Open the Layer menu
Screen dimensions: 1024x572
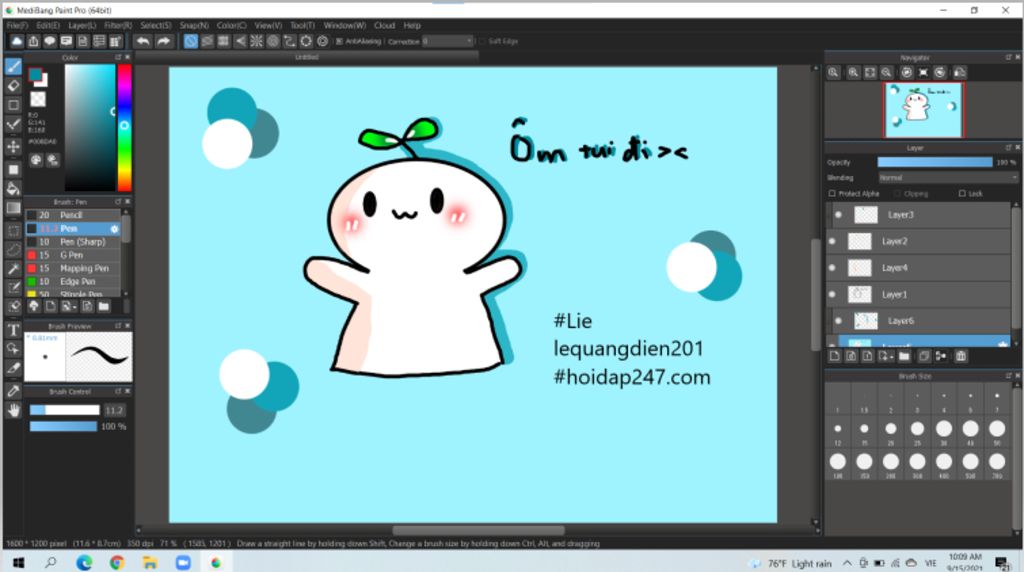pos(82,25)
